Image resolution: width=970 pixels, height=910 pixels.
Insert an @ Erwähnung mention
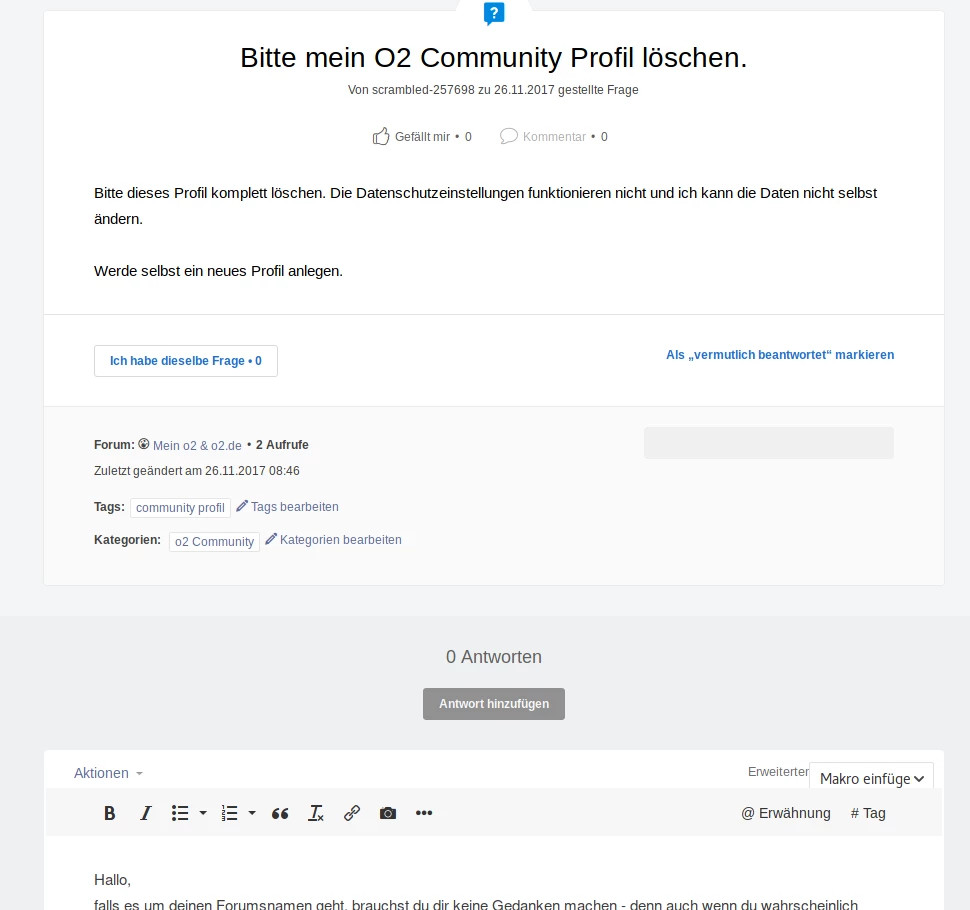click(786, 813)
